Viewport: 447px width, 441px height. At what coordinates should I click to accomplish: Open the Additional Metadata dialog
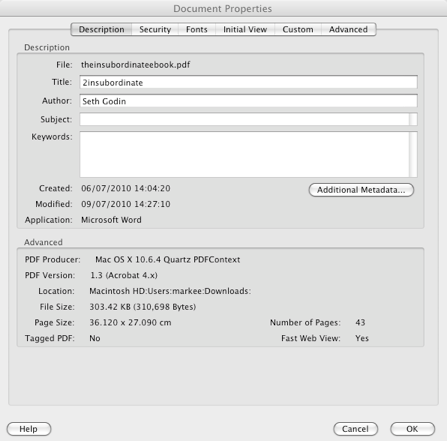[x=361, y=190]
